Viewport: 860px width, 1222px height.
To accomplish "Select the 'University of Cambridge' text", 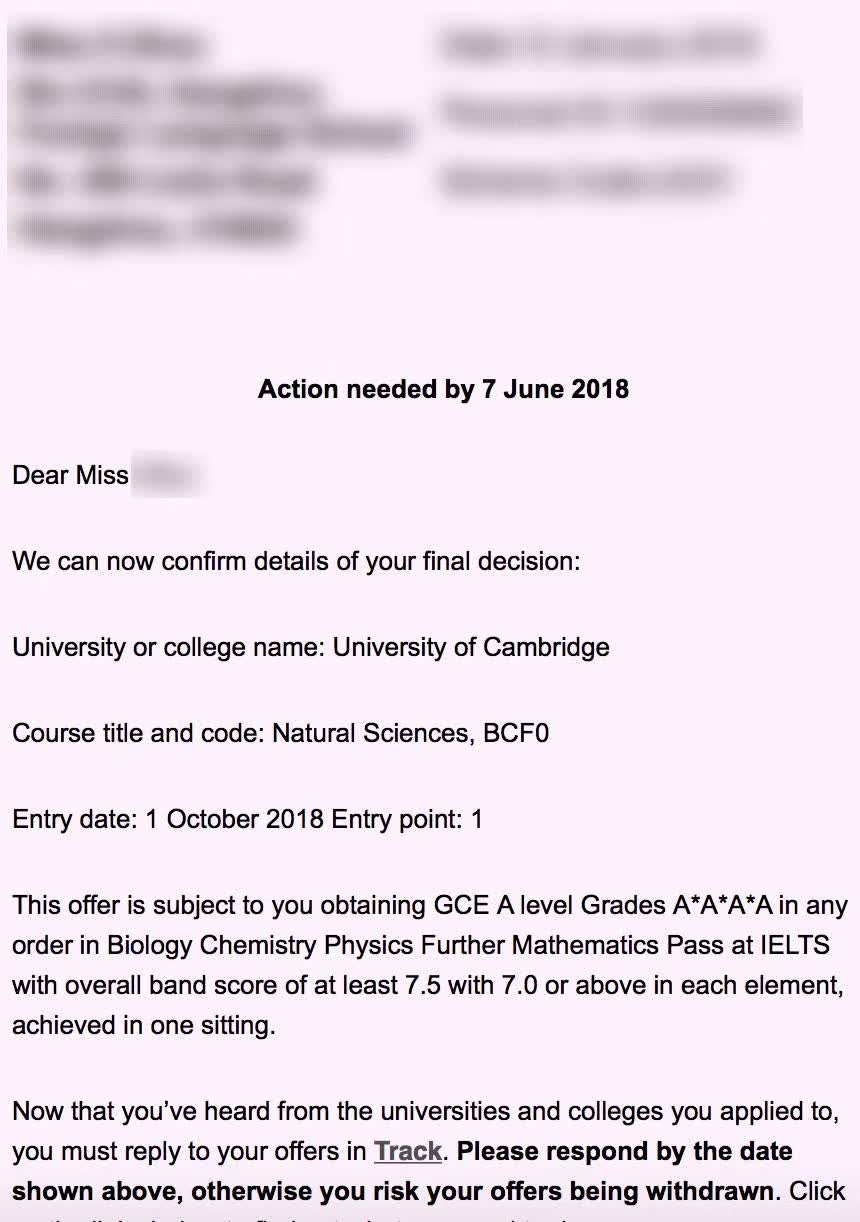I will coord(471,647).
